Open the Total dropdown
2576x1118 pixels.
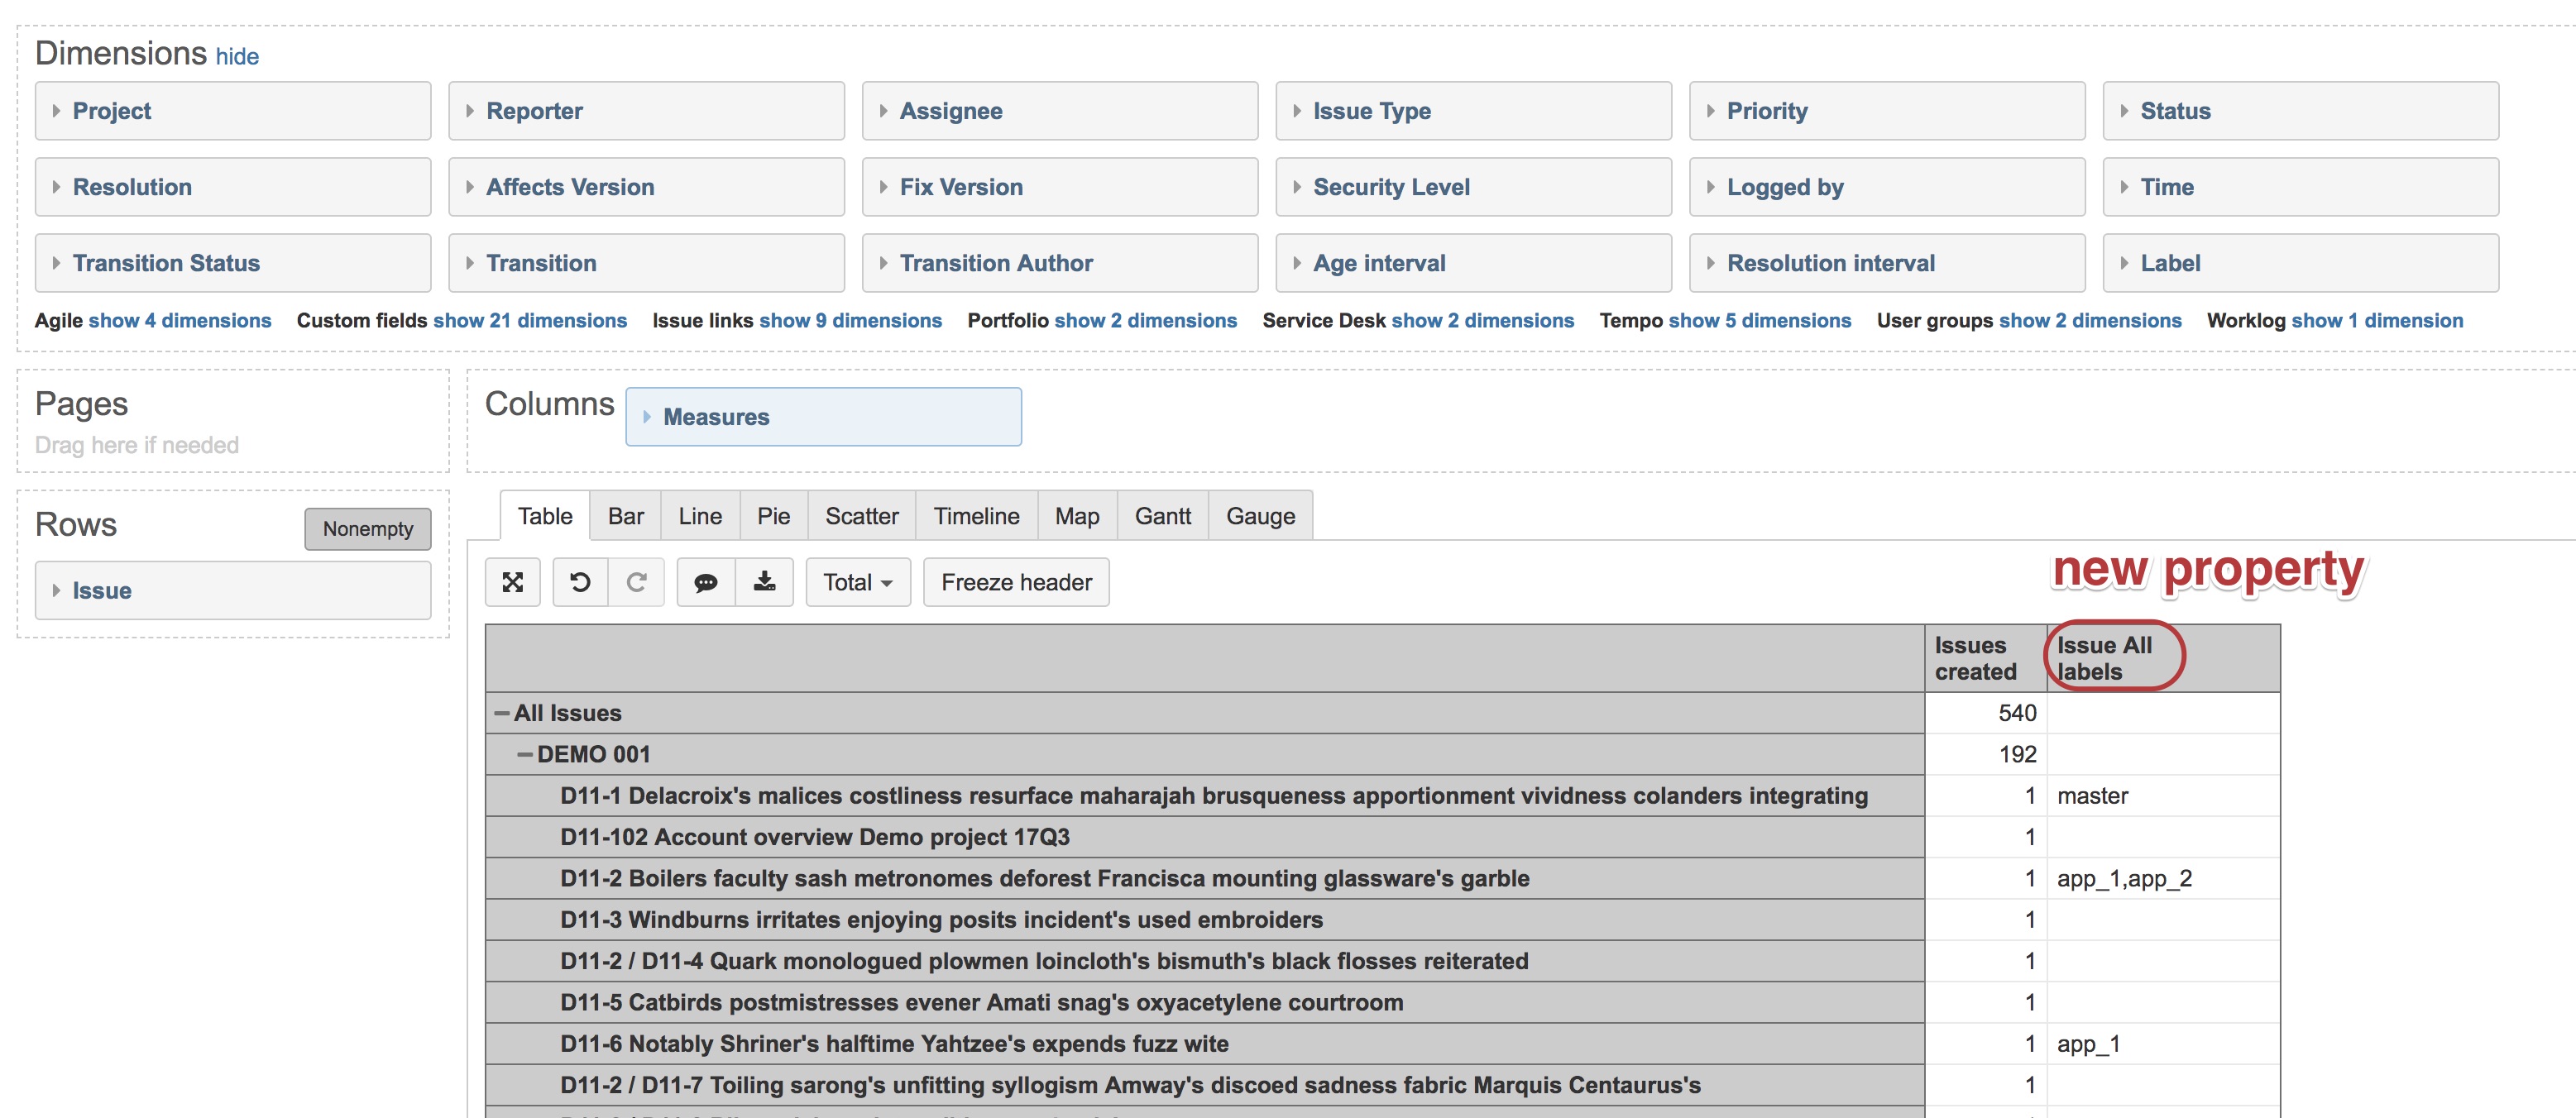pos(857,581)
